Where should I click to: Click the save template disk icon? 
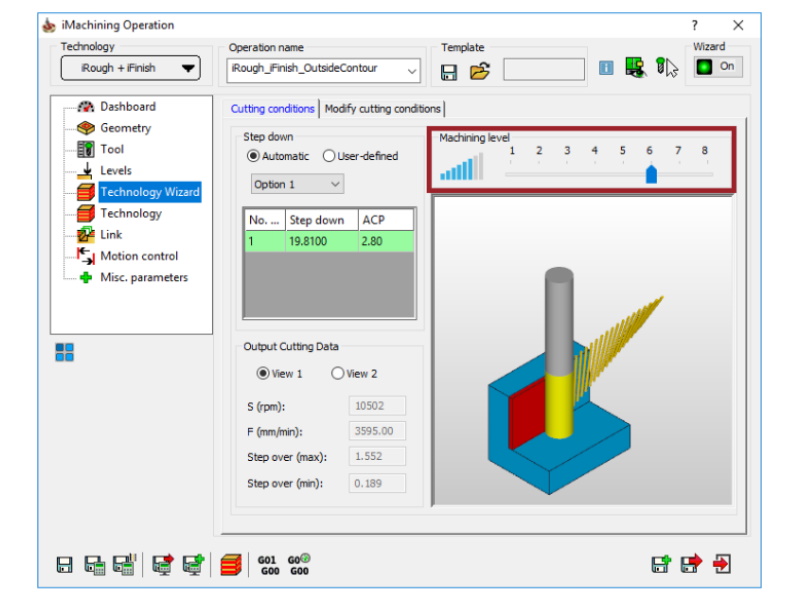(449, 71)
